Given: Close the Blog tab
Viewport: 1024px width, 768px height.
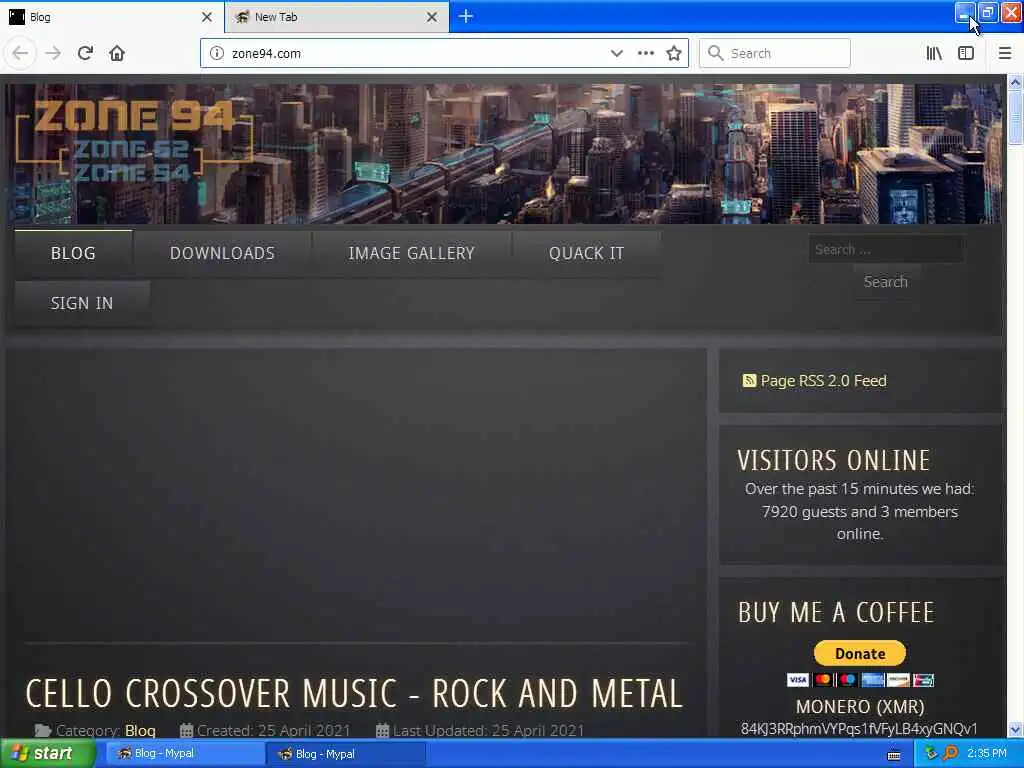Looking at the screenshot, I should tap(206, 17).
